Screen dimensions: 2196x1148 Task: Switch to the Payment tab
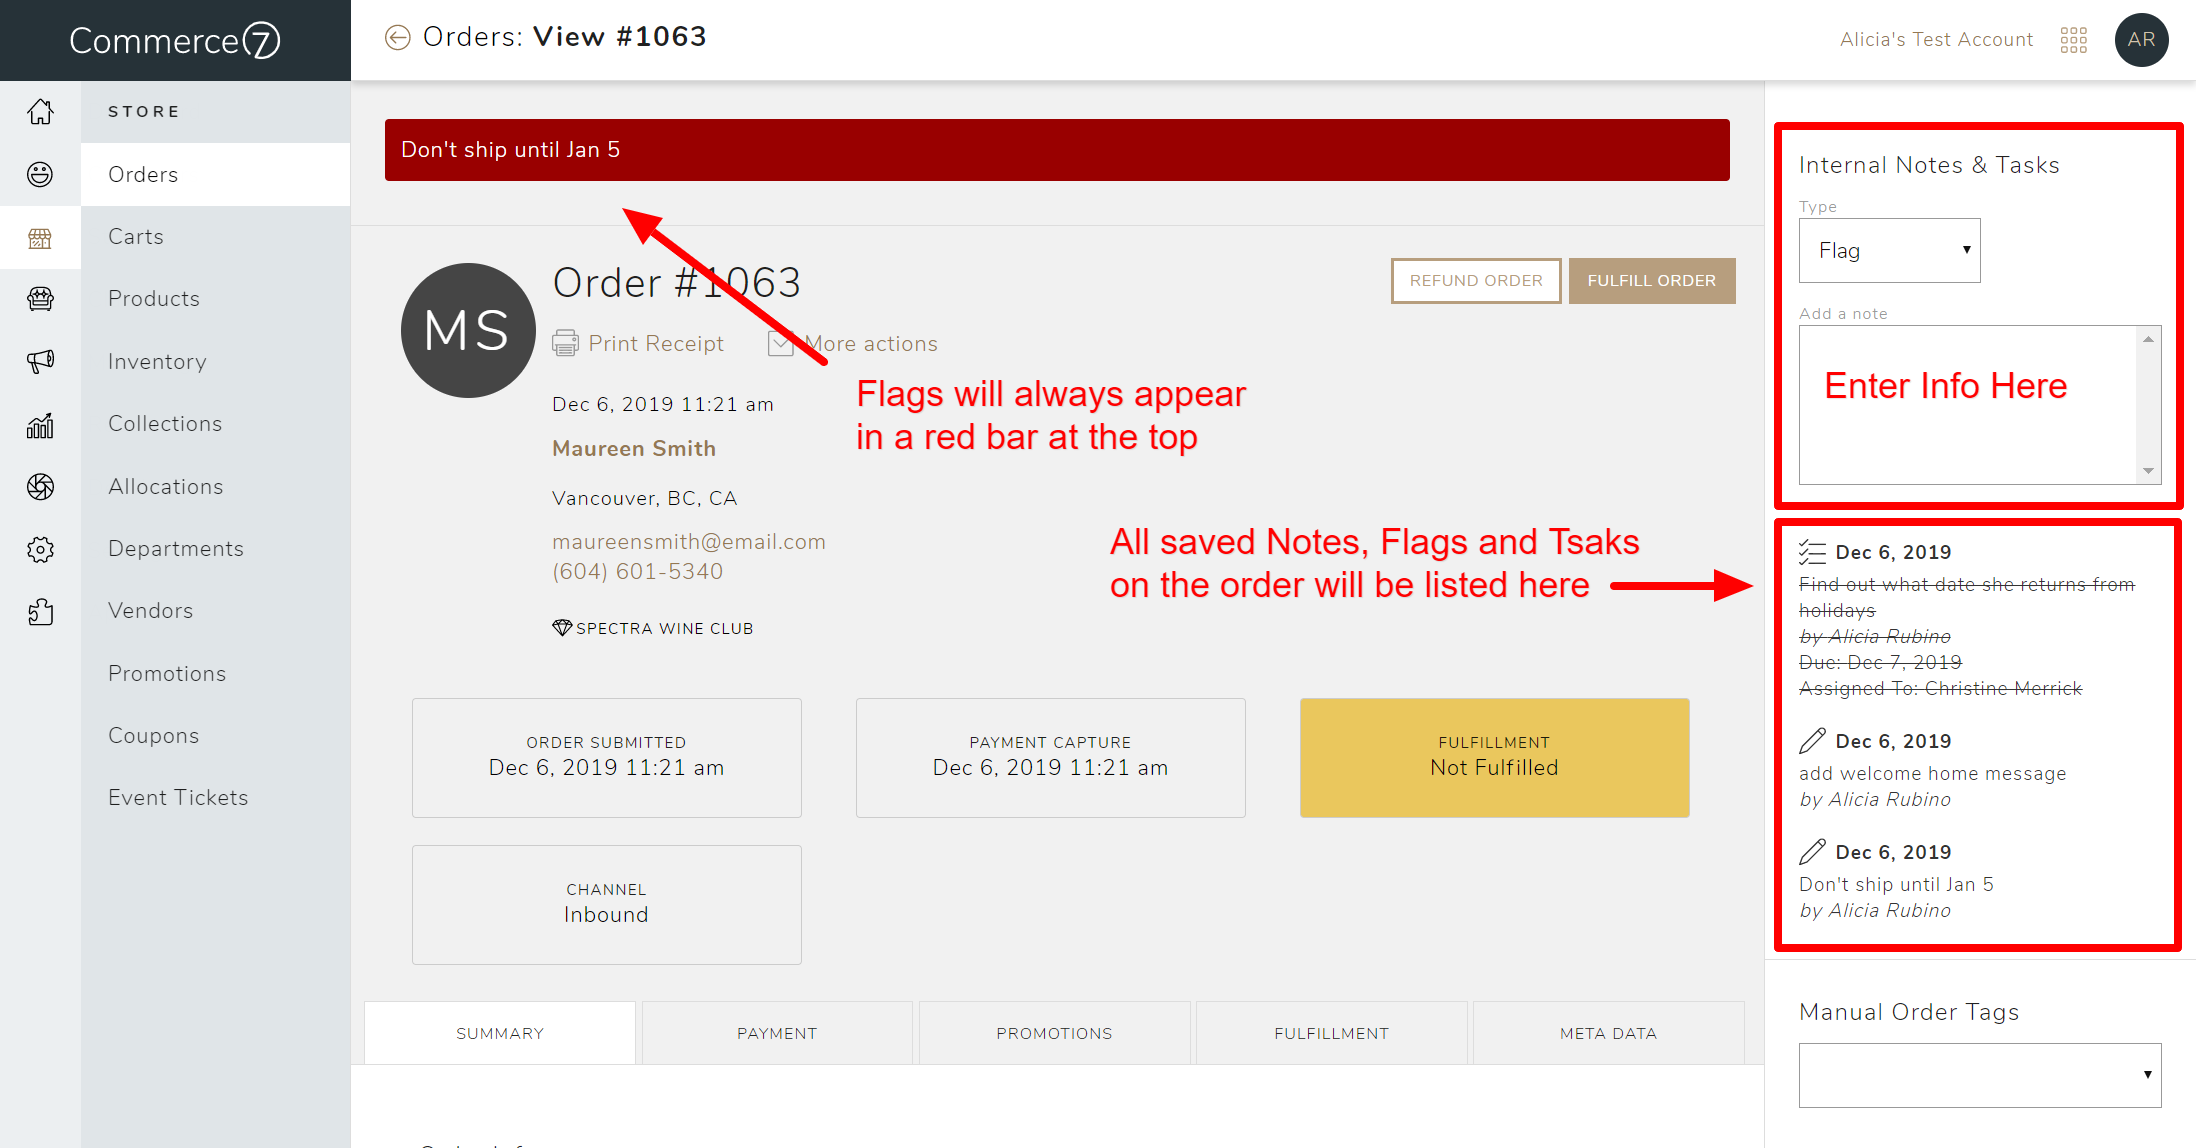777,1032
